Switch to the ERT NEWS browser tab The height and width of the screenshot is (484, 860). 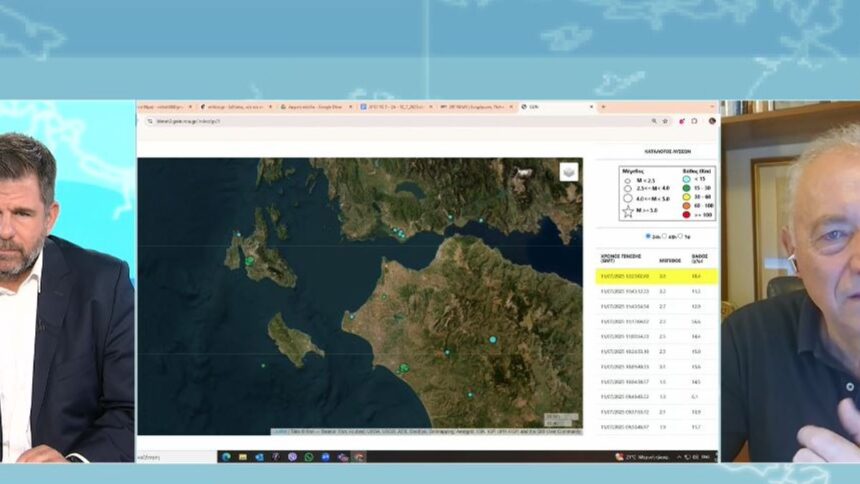click(476, 107)
